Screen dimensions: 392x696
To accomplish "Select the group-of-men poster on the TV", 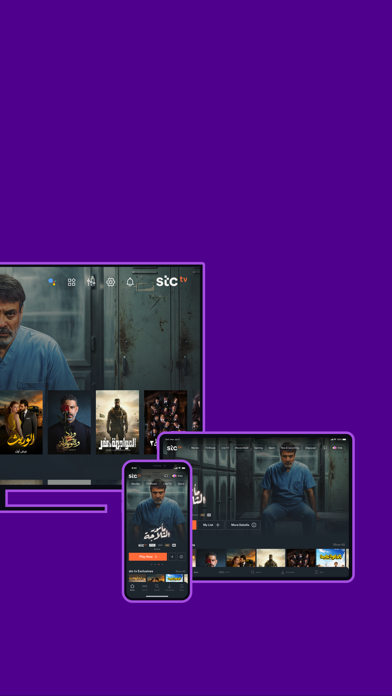I will coord(165,422).
